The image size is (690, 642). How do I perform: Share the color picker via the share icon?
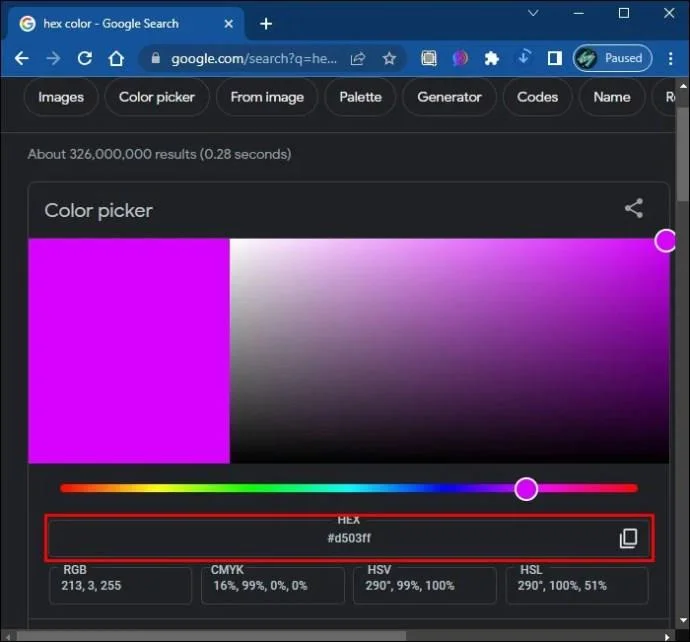coord(633,208)
